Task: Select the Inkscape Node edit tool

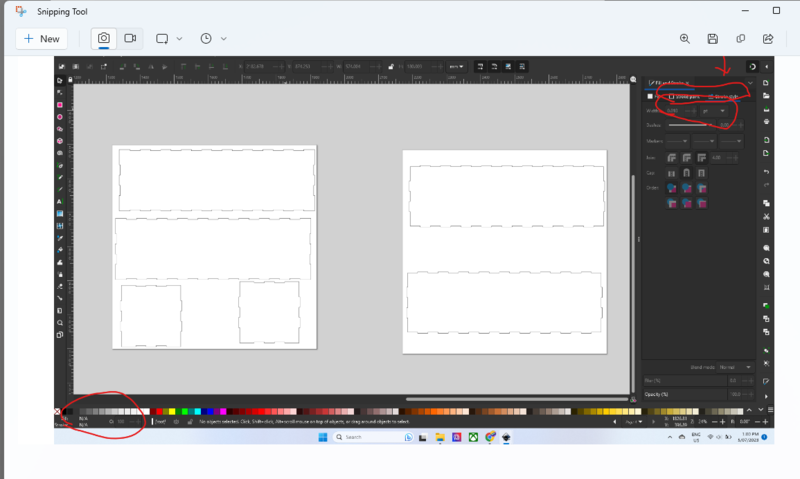Action: pyautogui.click(x=60, y=92)
